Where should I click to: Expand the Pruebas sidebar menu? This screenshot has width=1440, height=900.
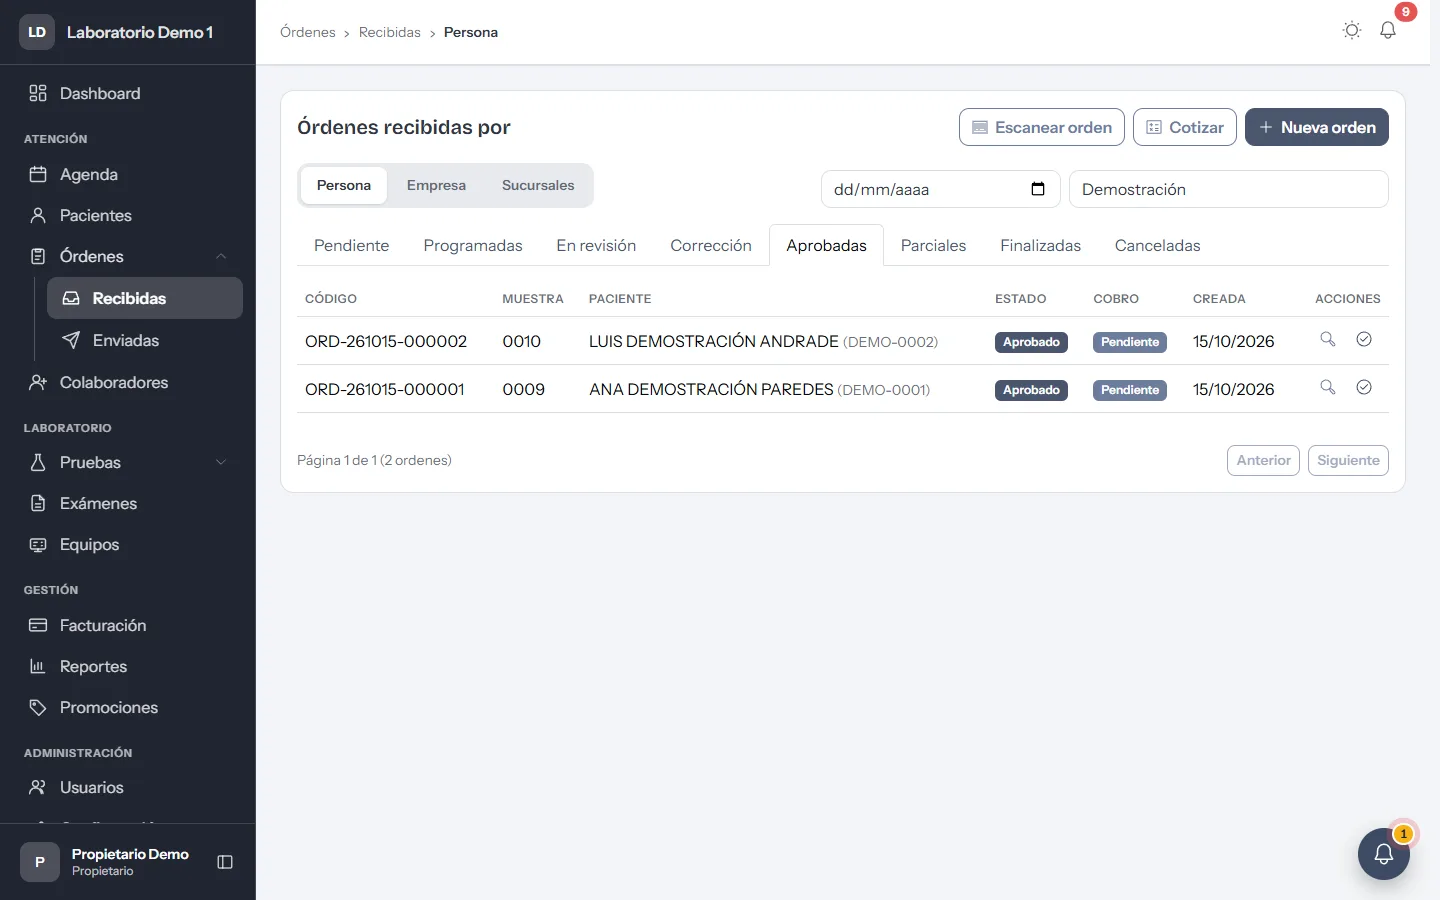point(221,462)
